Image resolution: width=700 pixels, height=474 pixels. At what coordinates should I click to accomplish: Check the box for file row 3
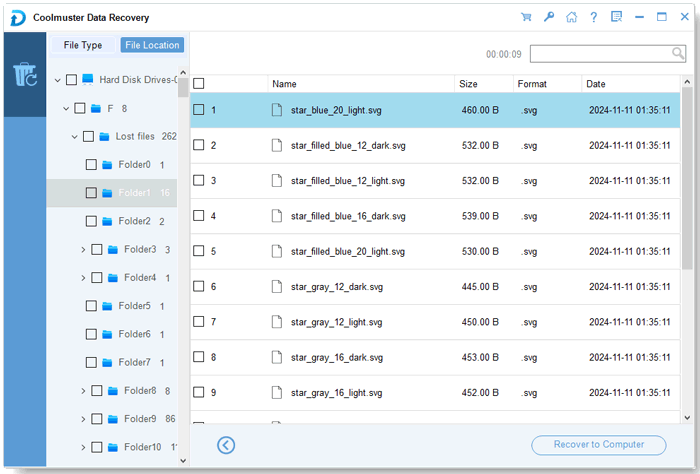199,180
